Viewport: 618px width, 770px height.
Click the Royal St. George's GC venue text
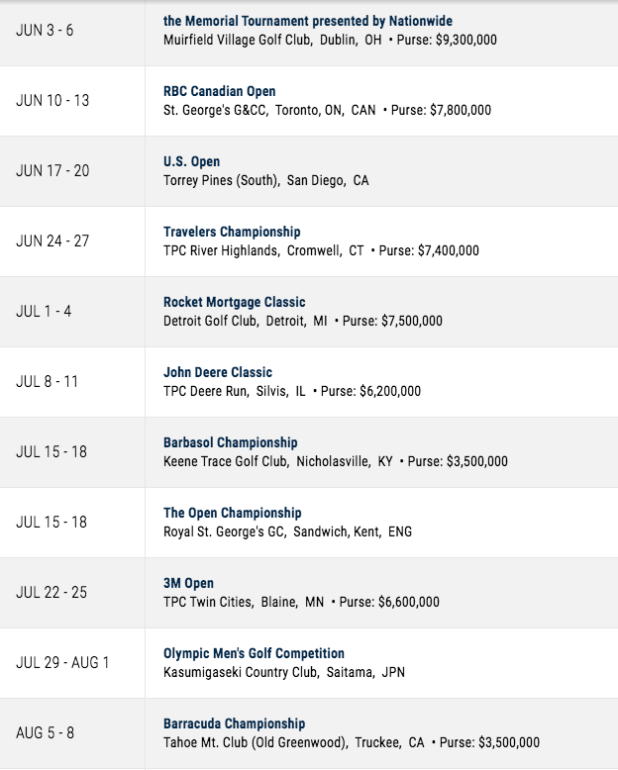(225, 532)
